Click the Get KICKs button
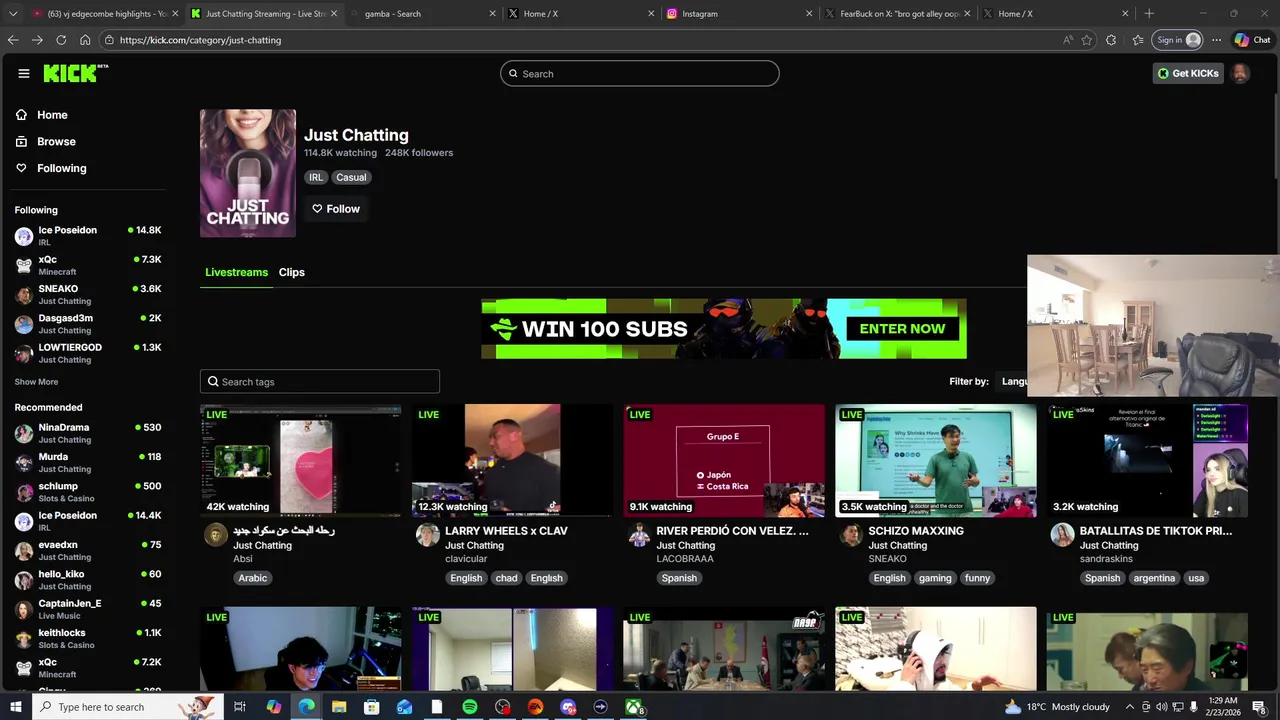 tap(1187, 73)
